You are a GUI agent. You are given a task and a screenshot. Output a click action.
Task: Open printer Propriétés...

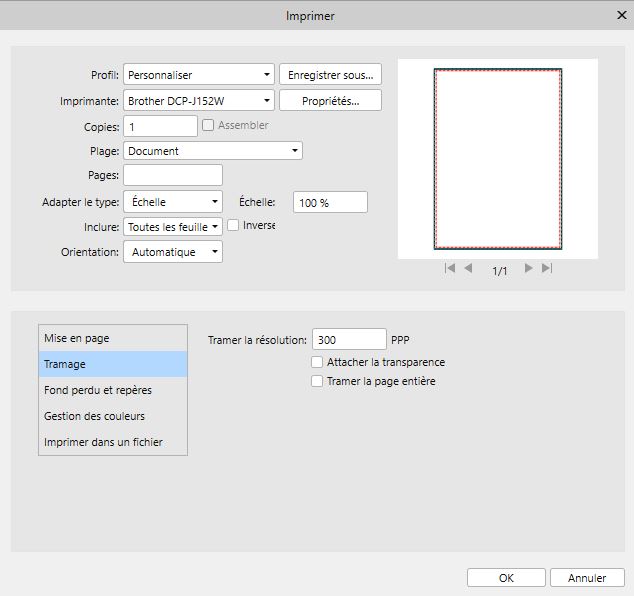[330, 101]
